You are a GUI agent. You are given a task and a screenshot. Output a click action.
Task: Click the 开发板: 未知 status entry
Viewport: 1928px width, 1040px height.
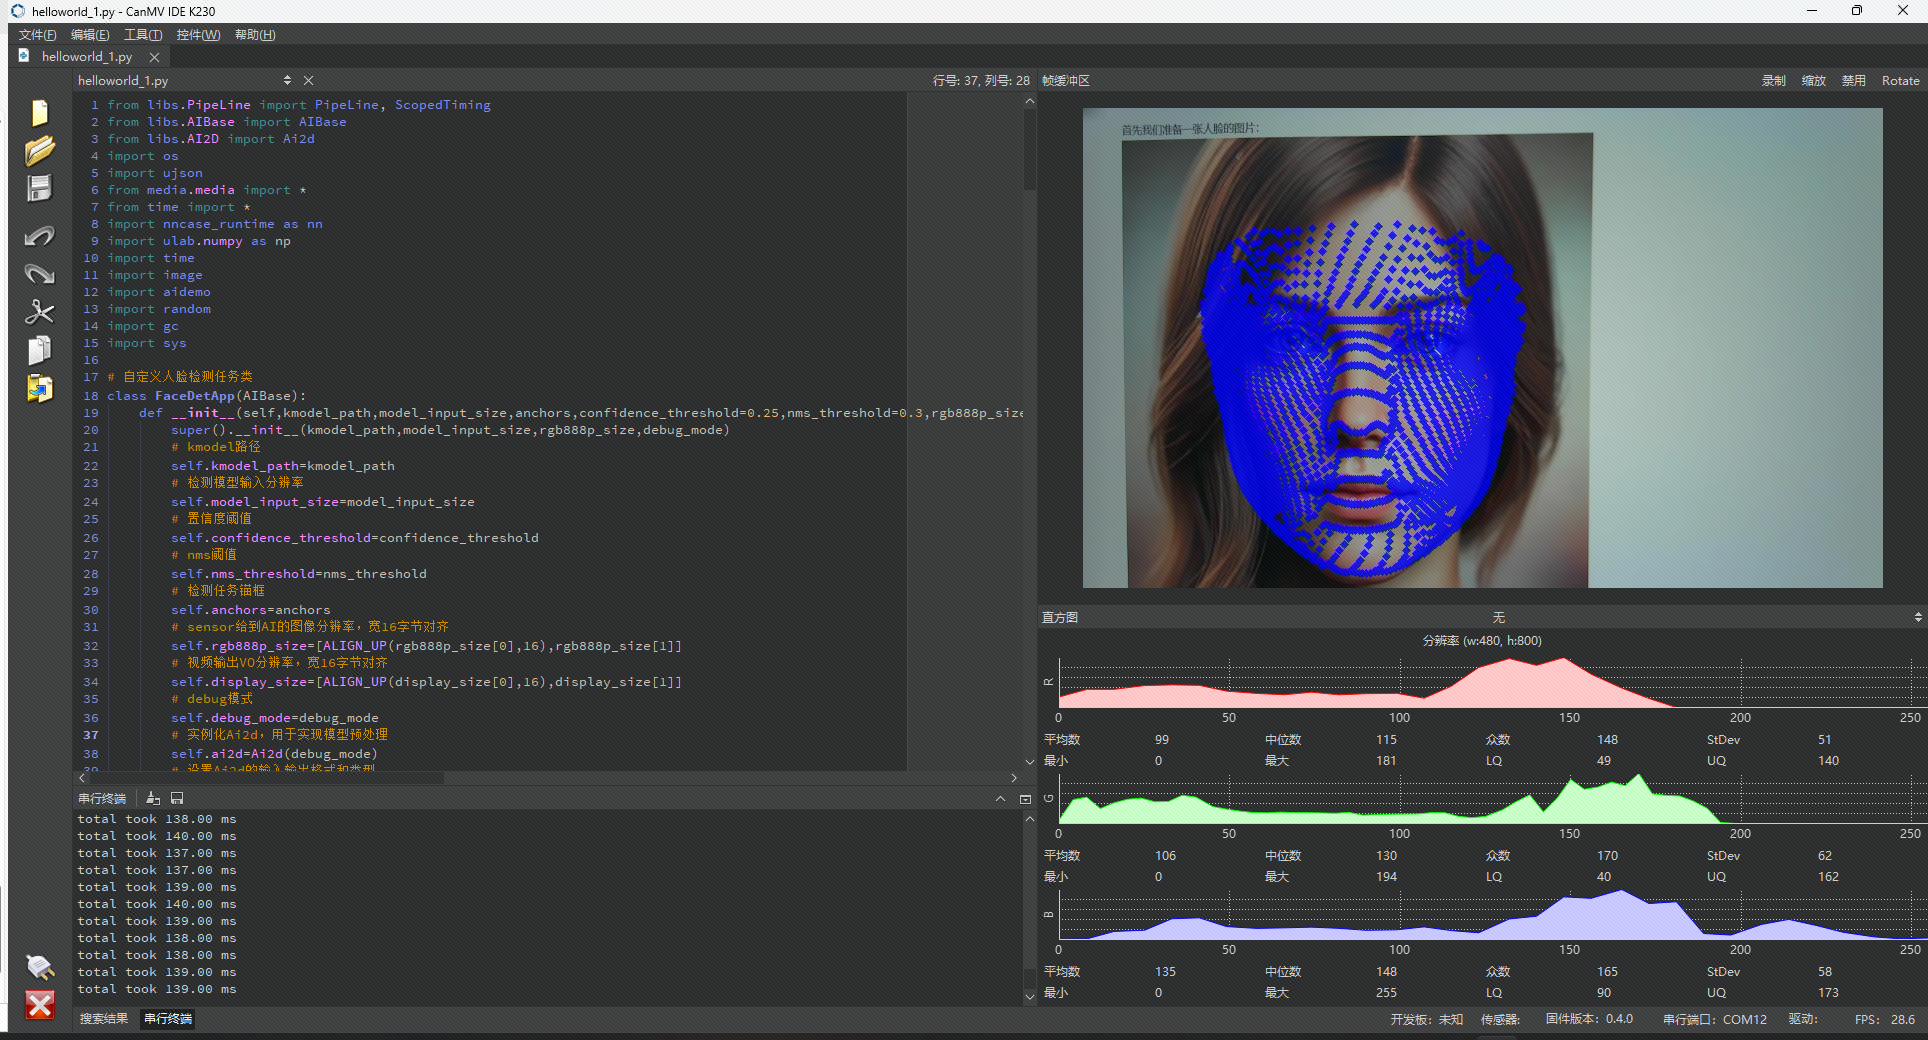[x=1426, y=1020]
